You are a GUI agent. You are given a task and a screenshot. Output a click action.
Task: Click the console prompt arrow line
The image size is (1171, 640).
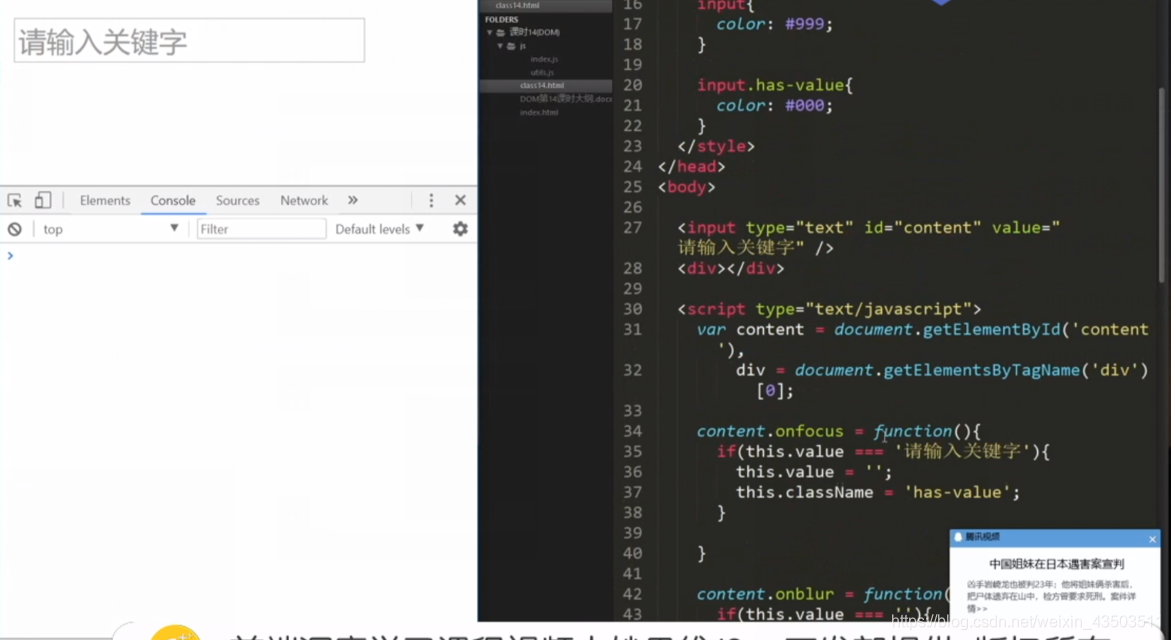pos(10,256)
